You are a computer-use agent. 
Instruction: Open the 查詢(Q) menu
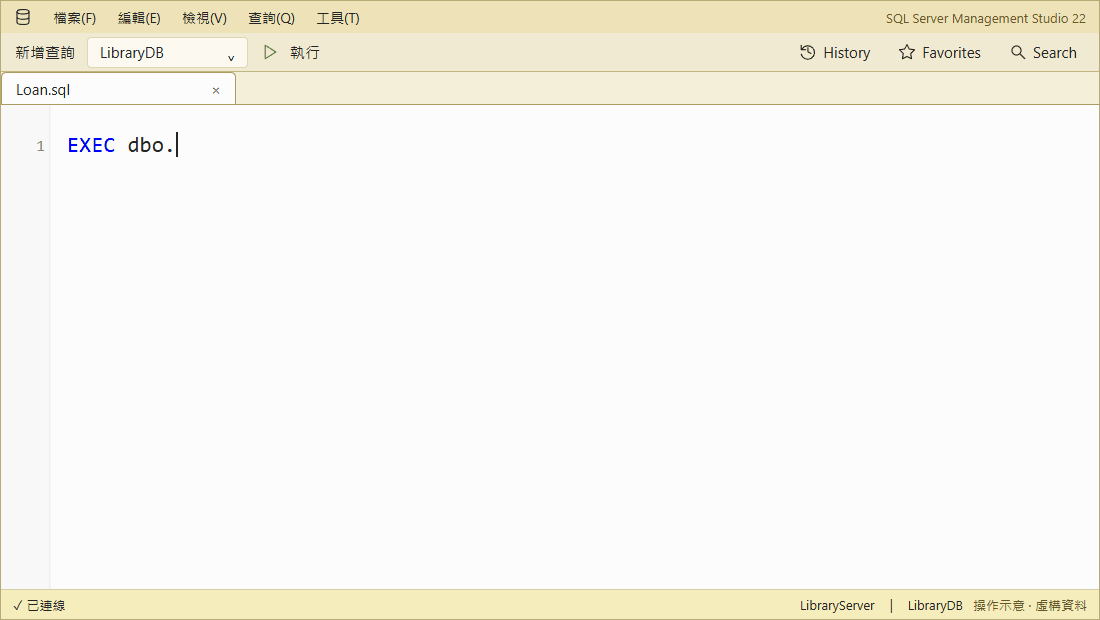tap(271, 18)
